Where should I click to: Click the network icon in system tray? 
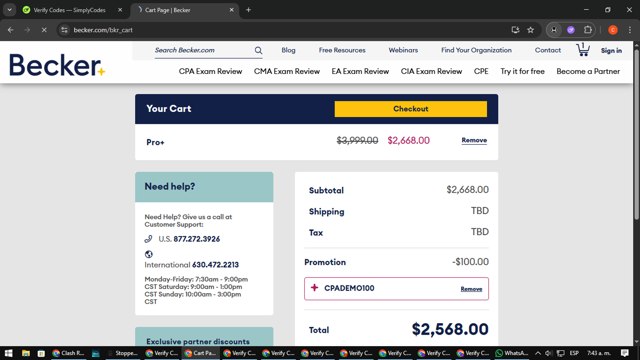[561, 353]
